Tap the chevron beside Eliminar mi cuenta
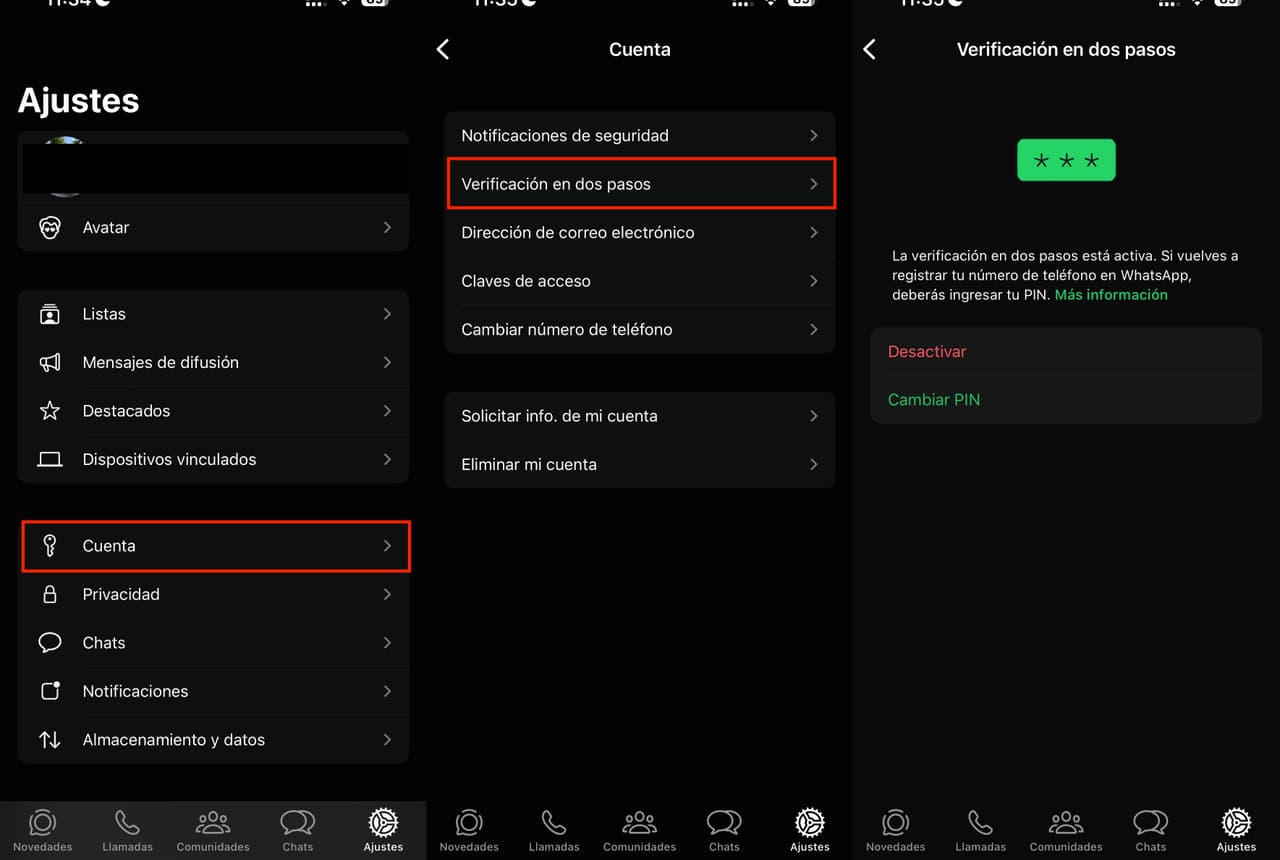This screenshot has width=1280, height=860. 814,465
